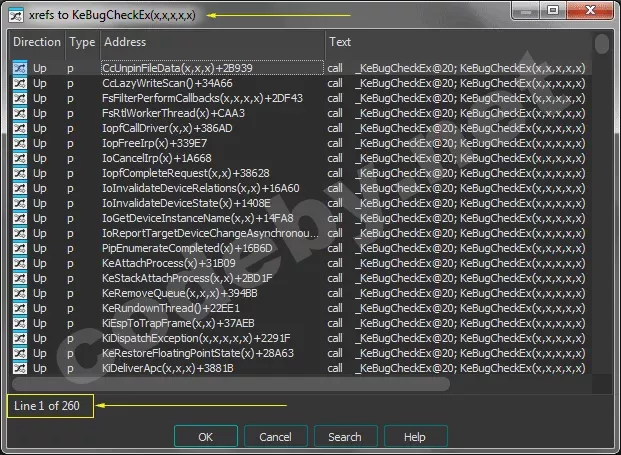
Task: Click xref icon of IopfCompleteRequest row
Action: [20, 173]
